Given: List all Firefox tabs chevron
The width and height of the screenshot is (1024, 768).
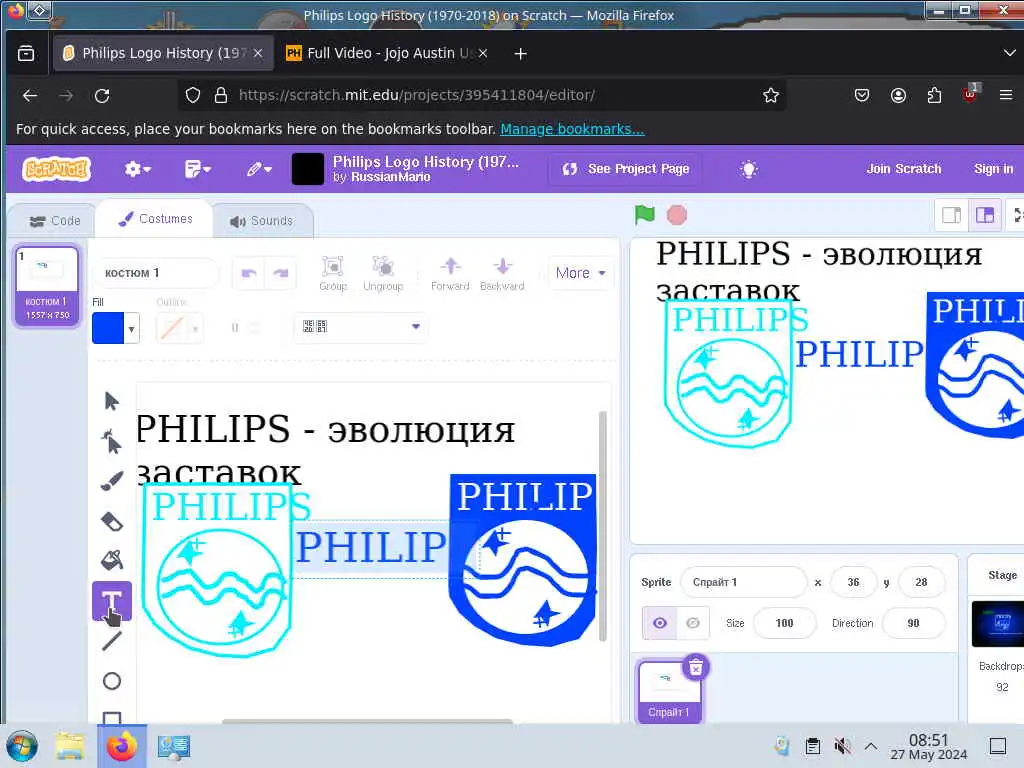Looking at the screenshot, I should [1009, 53].
